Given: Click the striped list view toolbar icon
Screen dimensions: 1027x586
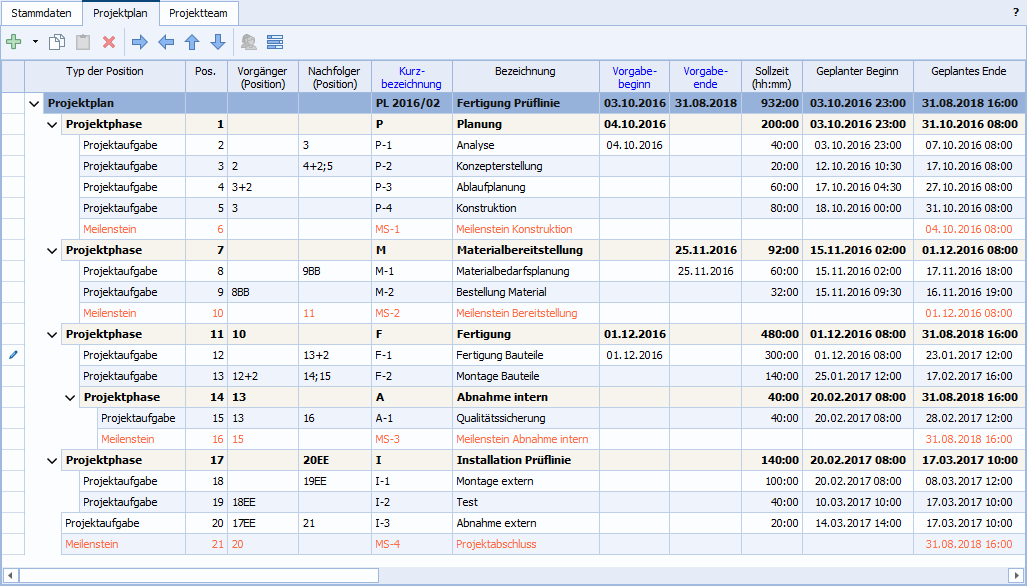Looking at the screenshot, I should click(275, 42).
